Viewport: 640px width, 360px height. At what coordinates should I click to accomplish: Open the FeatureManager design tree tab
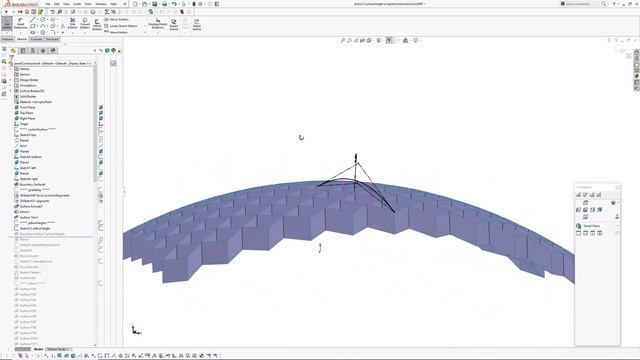click(13, 51)
